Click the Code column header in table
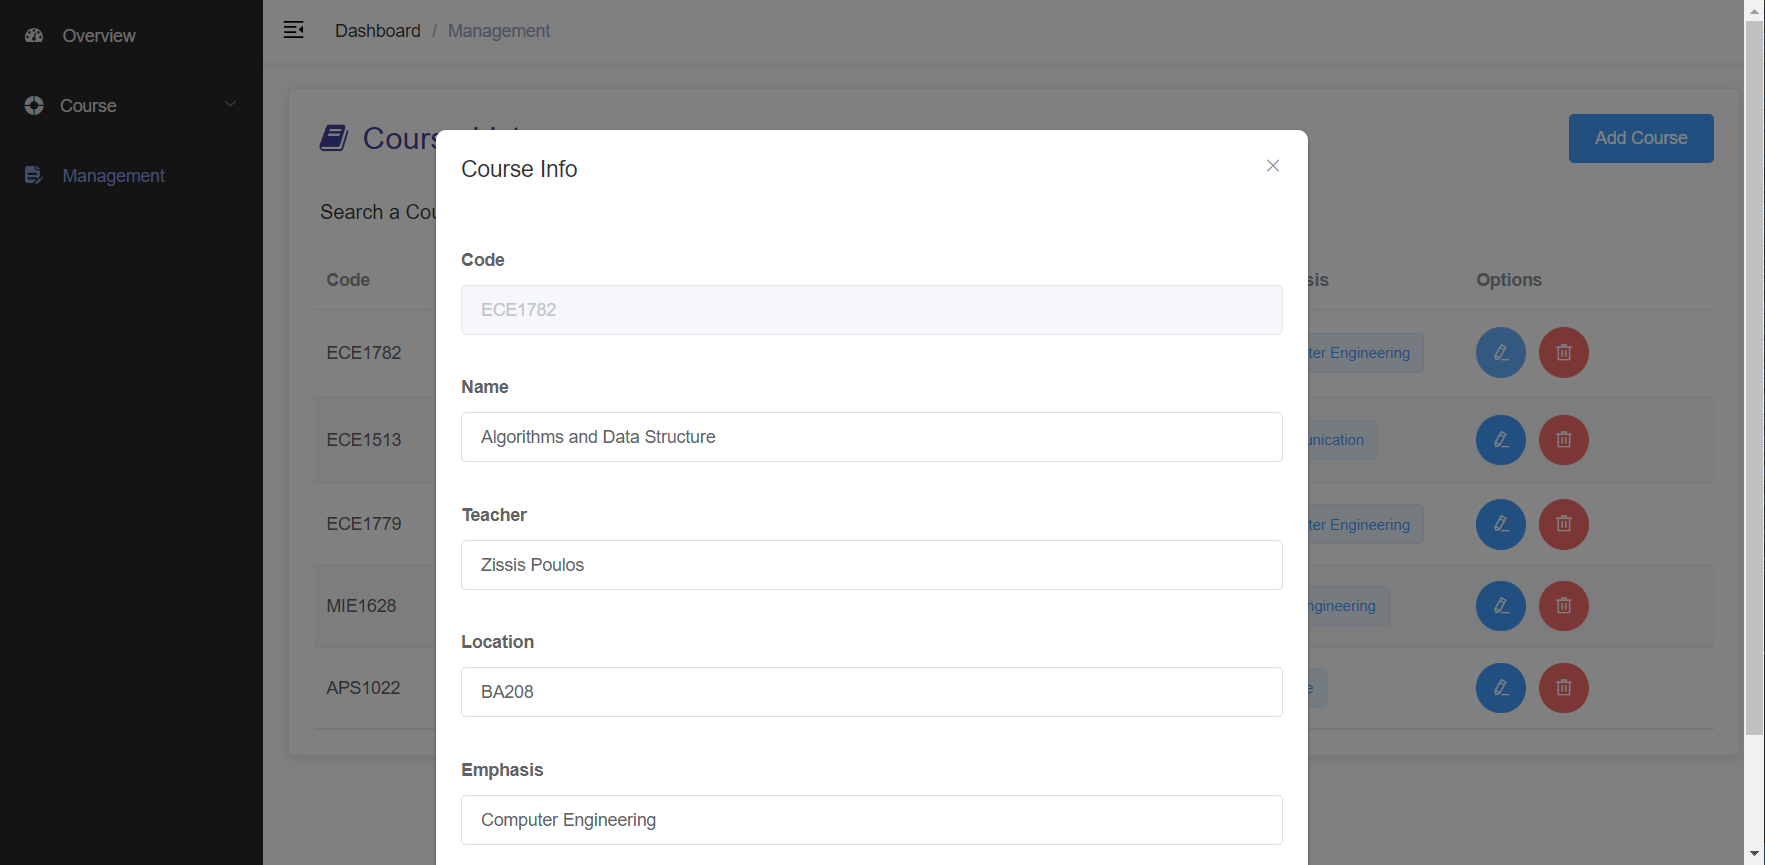The width and height of the screenshot is (1765, 865). pos(348,280)
